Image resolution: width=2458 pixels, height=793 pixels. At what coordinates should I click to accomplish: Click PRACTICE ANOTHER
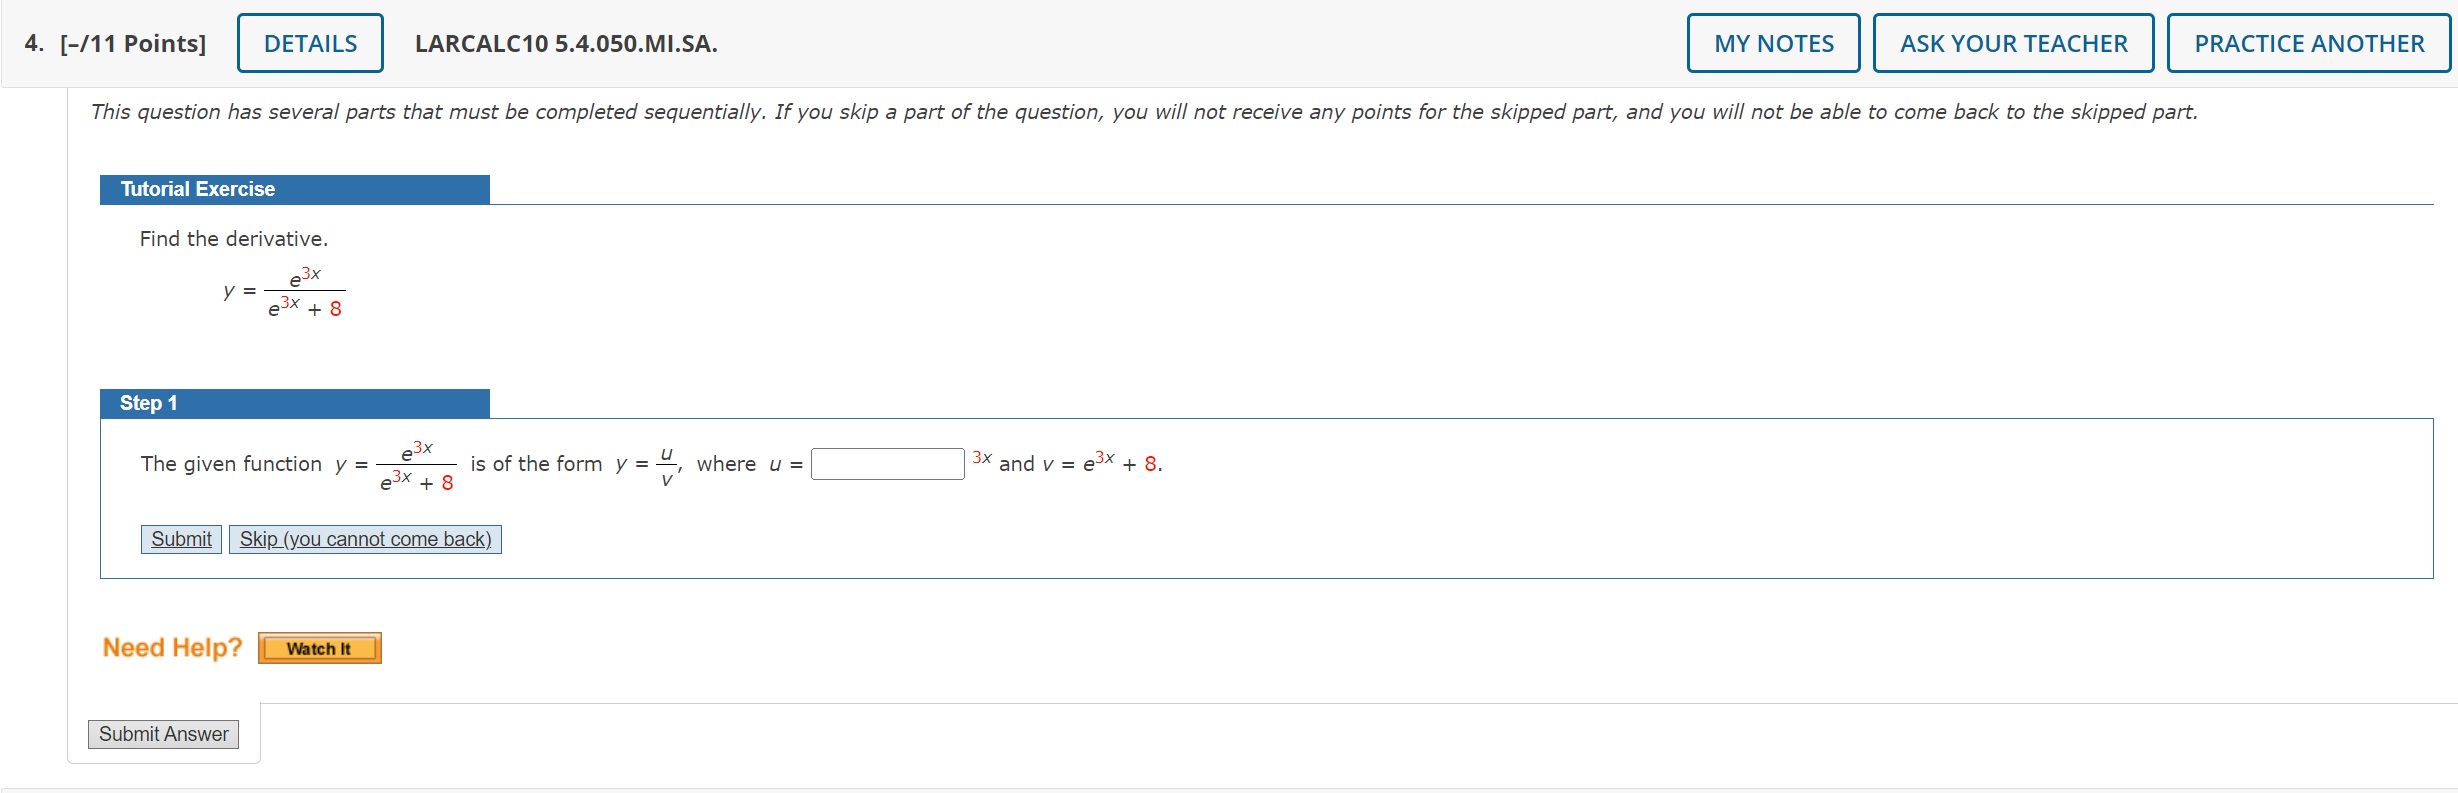(x=2306, y=43)
